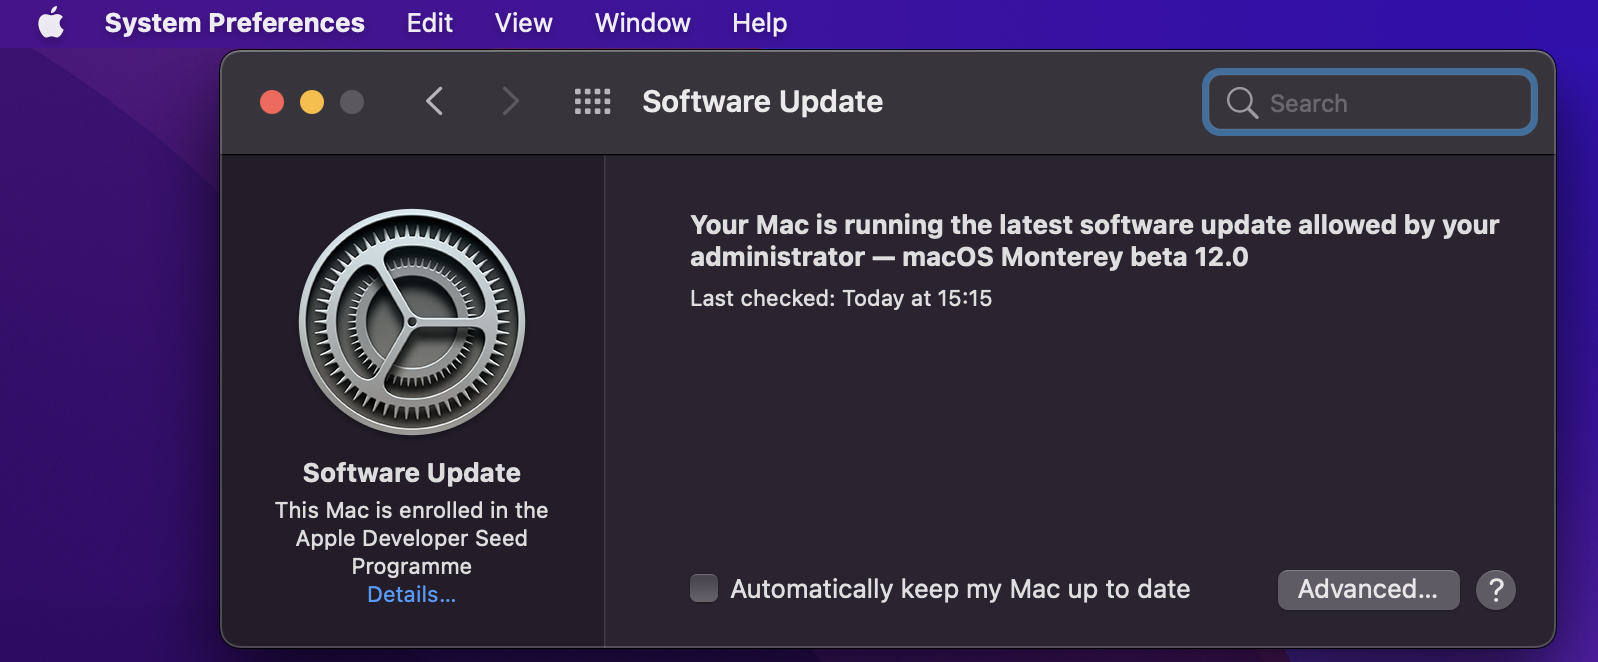Open the Edit menu

pyautogui.click(x=429, y=22)
